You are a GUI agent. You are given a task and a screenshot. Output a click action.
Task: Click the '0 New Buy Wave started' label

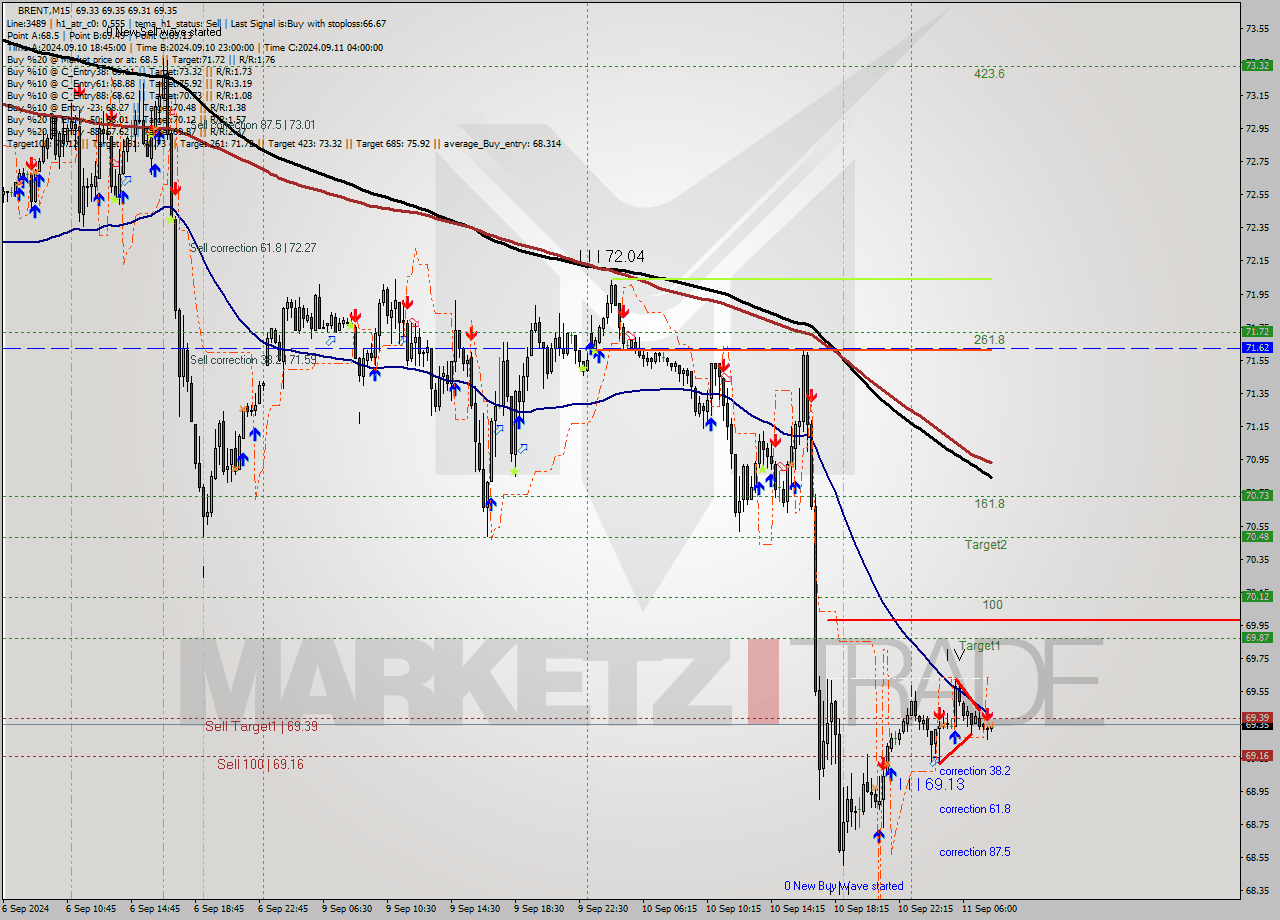click(x=843, y=886)
